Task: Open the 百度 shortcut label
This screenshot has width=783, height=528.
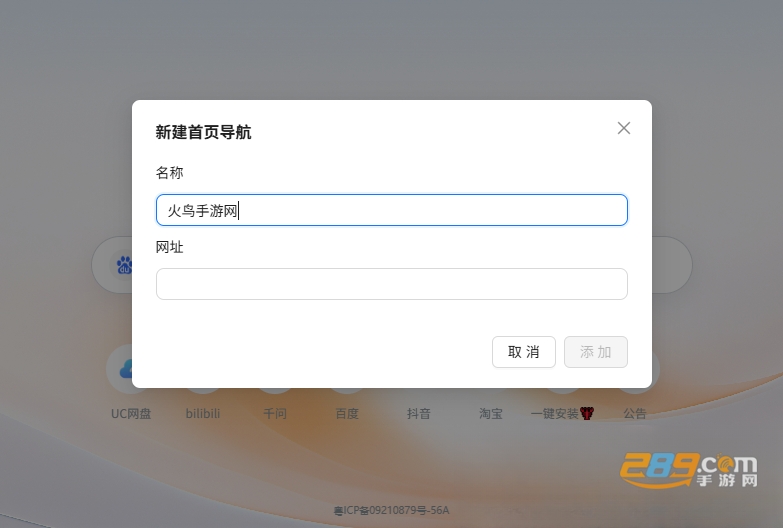Action: [x=347, y=414]
